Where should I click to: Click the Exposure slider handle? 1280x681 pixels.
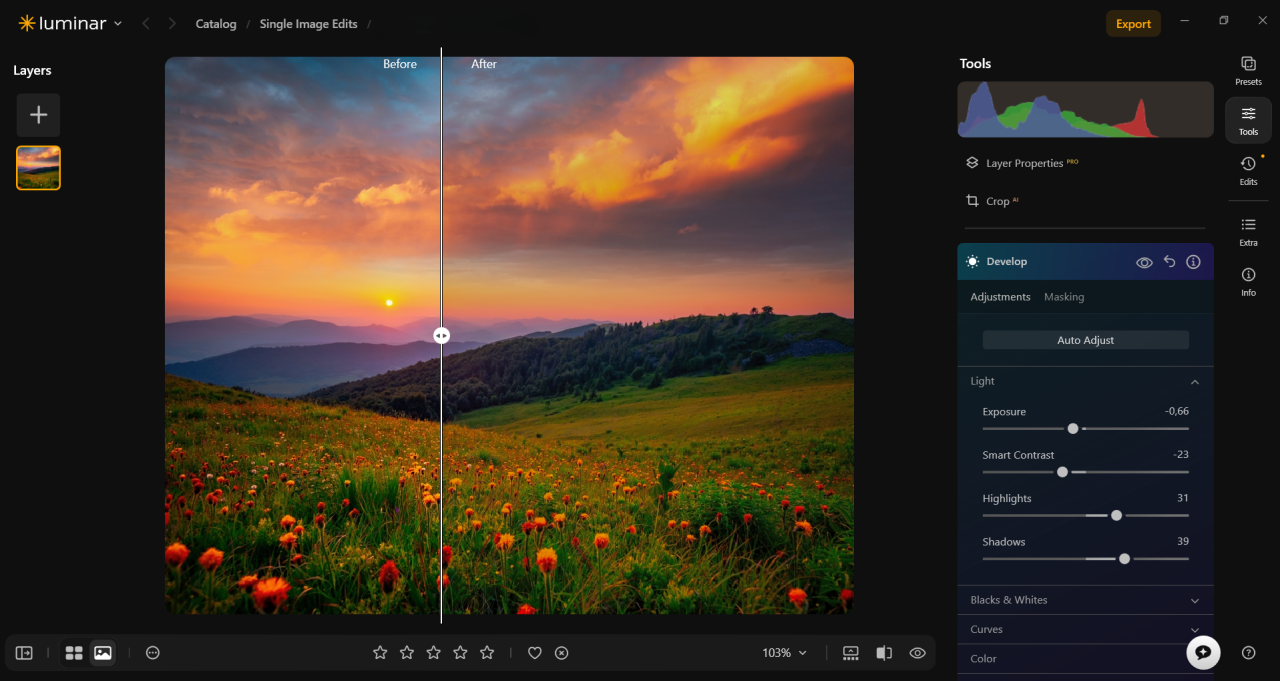[x=1073, y=428]
